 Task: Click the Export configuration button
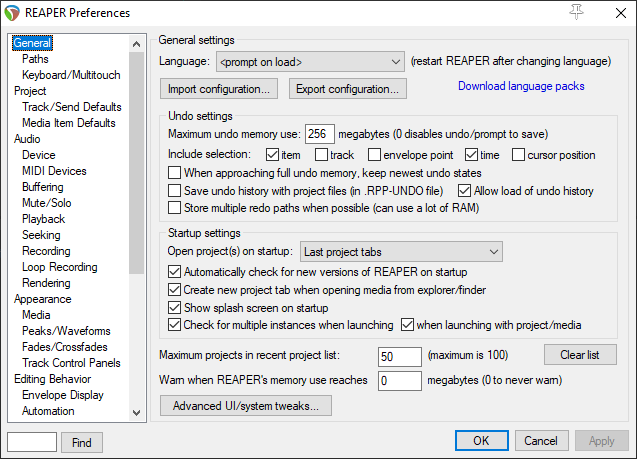point(348,89)
